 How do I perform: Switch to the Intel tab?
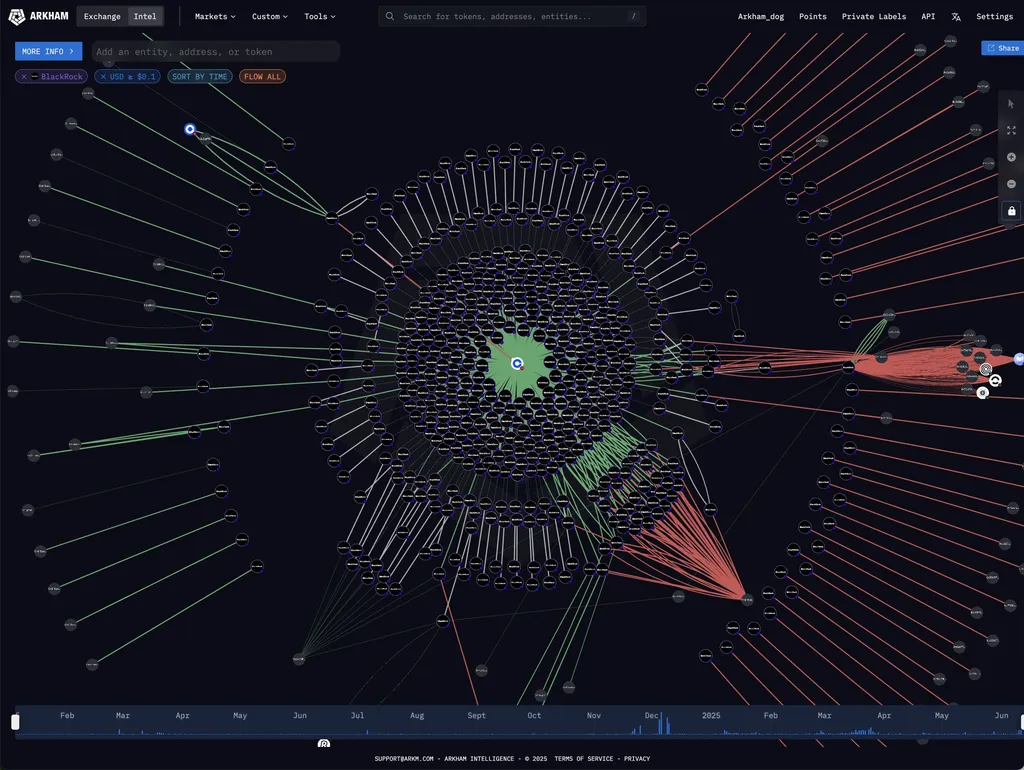(145, 16)
